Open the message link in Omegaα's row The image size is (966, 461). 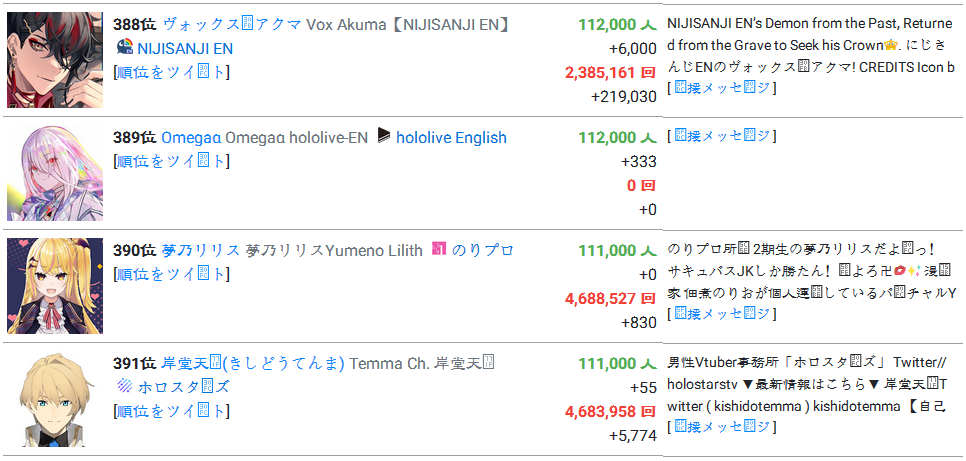721,136
